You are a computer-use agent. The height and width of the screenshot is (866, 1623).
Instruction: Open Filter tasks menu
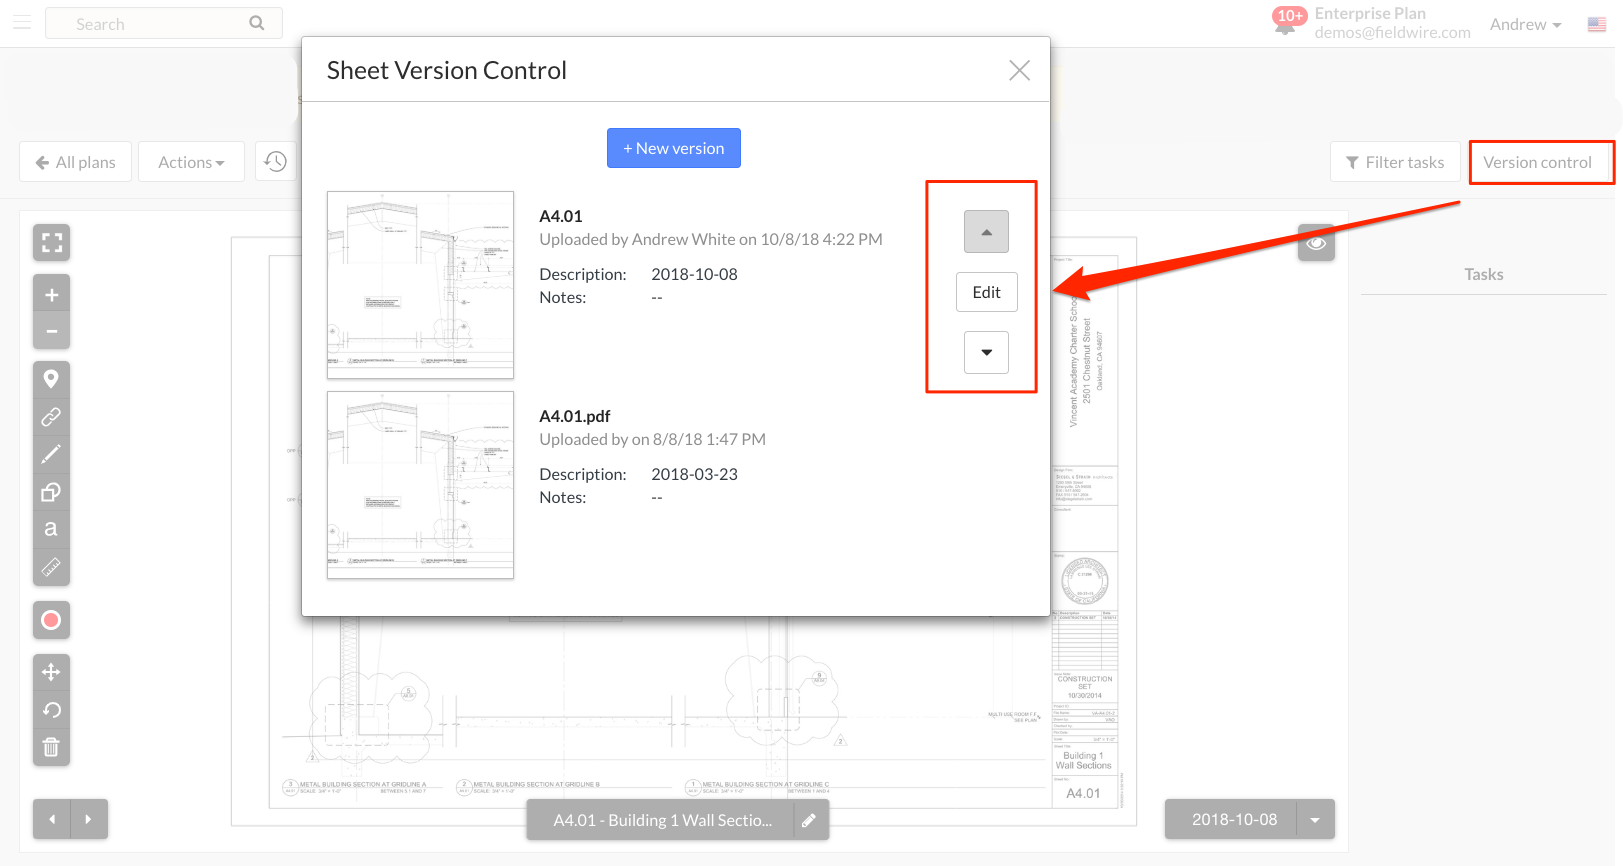click(1395, 162)
